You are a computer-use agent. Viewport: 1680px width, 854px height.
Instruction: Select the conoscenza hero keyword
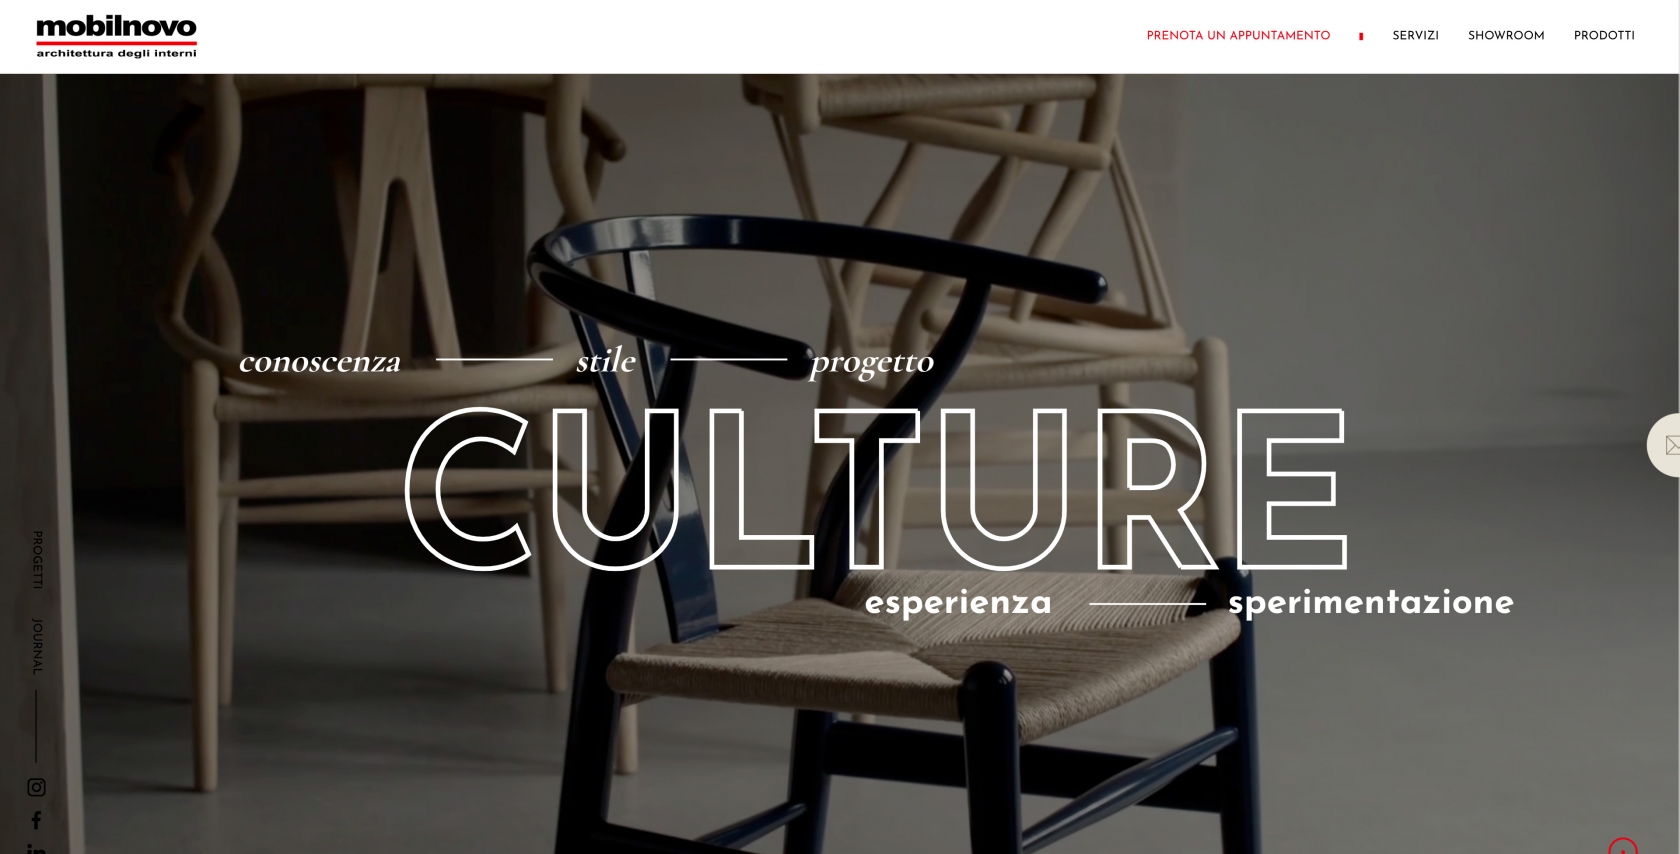[x=320, y=361]
